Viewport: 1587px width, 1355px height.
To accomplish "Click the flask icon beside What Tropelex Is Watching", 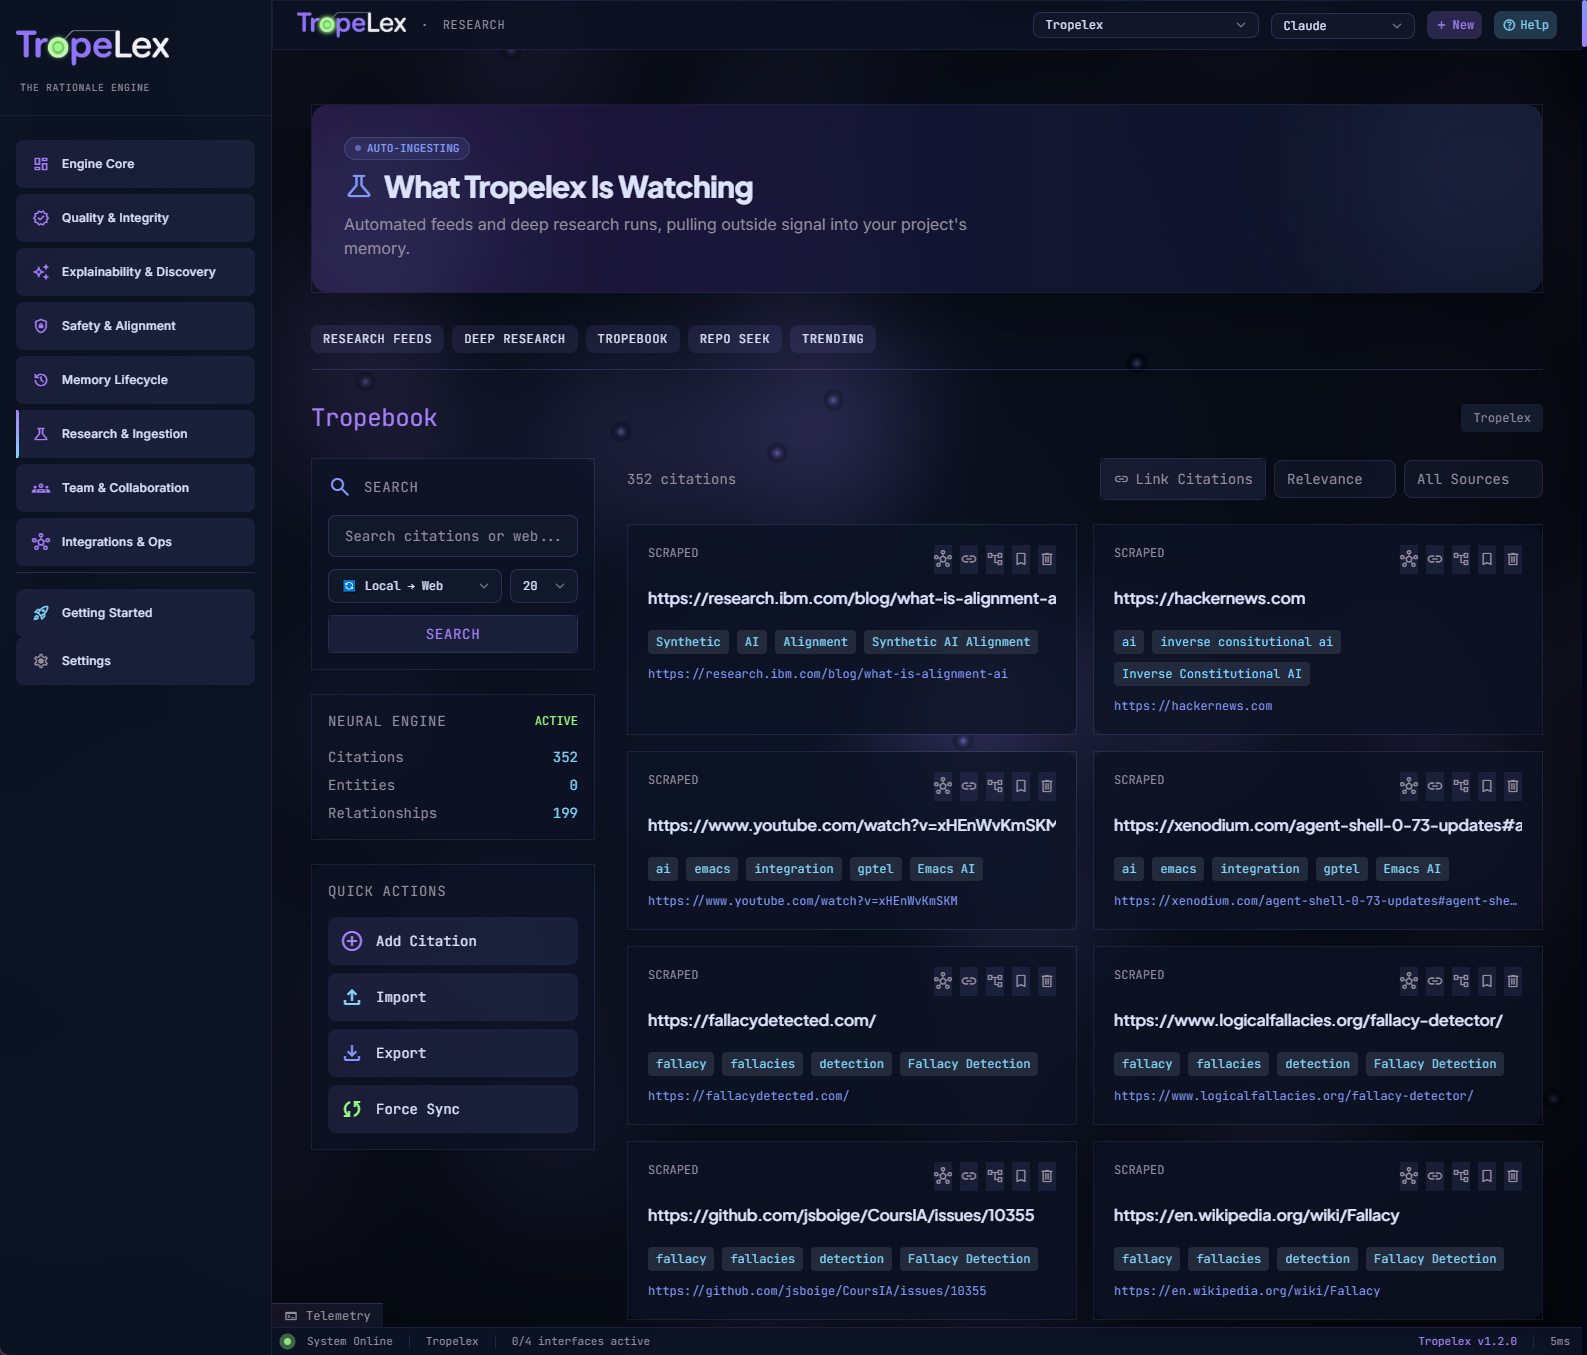I will [358, 187].
